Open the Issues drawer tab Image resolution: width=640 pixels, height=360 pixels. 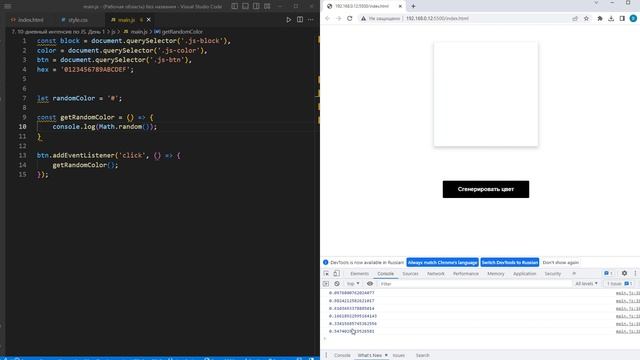[x=399, y=356]
